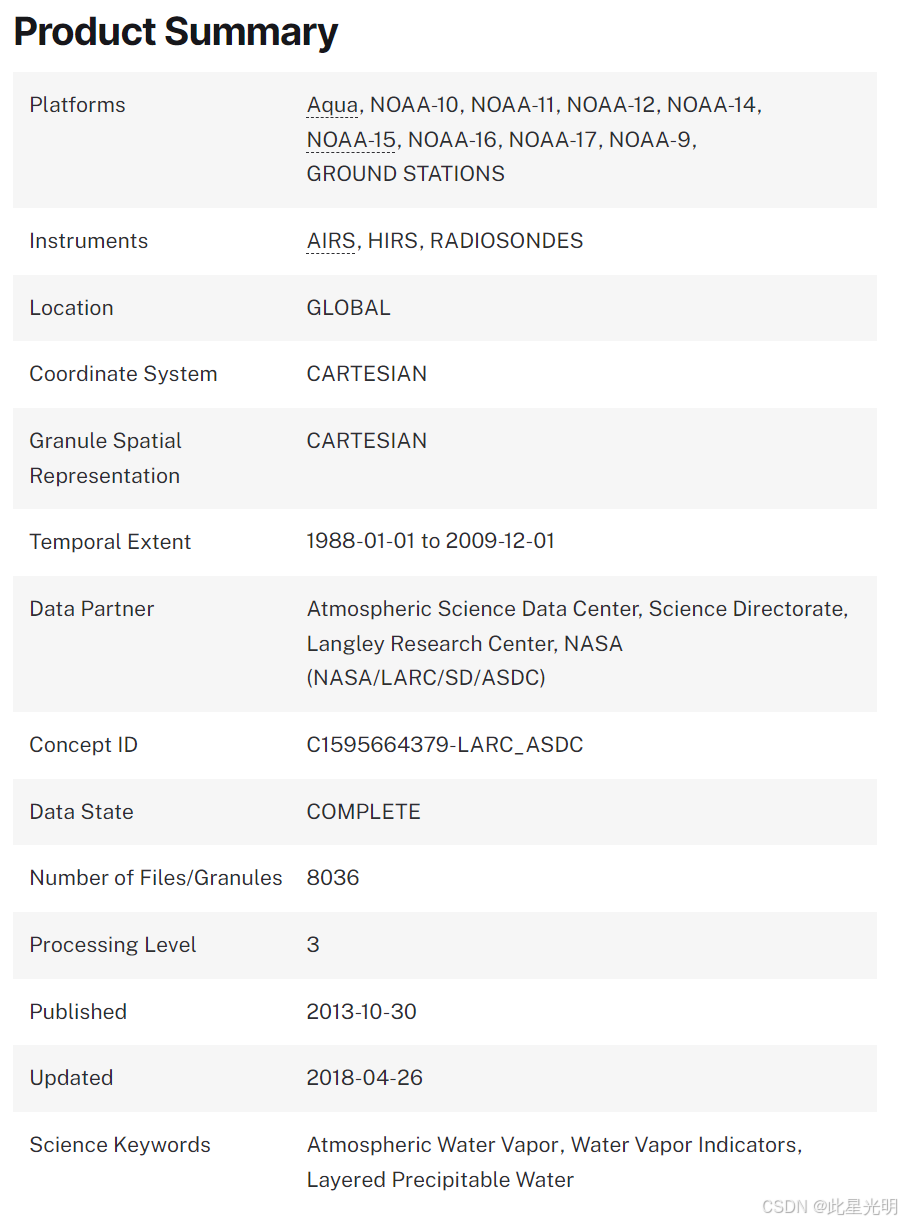The image size is (902, 1222).
Task: Open the NOAA-15 platform link
Action: (x=351, y=139)
